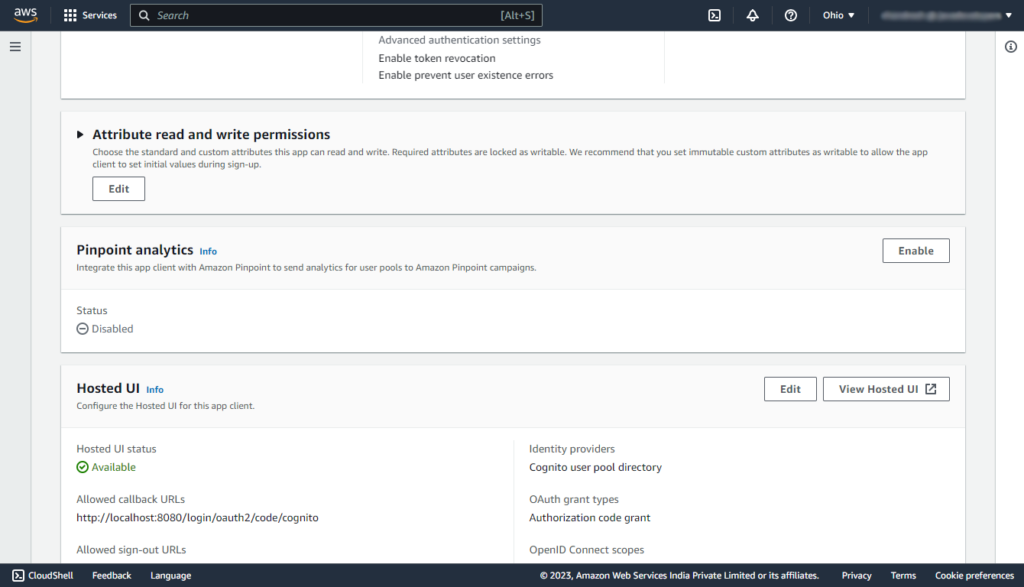
Task: Click the Pinpoint analytics Info link
Action: click(x=207, y=250)
